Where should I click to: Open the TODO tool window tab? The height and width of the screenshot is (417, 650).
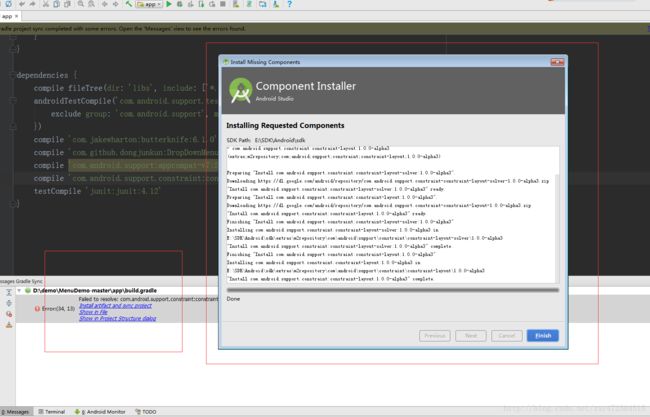146,412
